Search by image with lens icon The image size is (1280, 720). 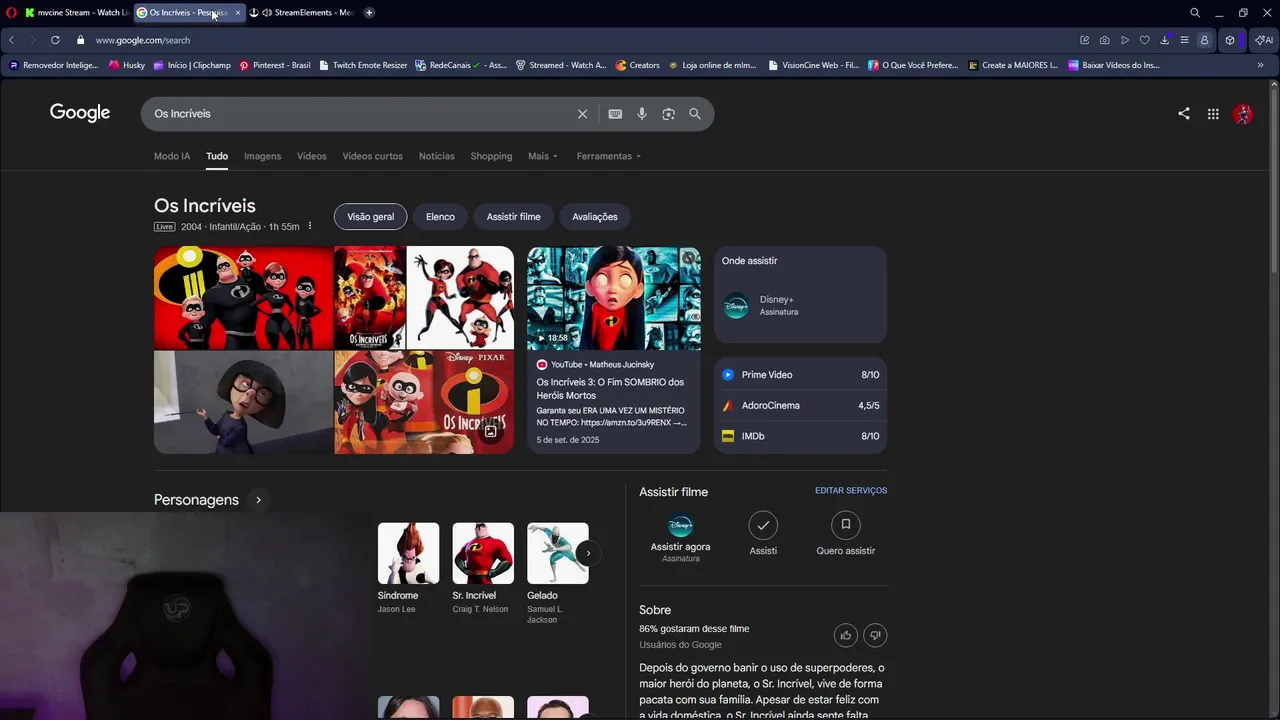(668, 114)
